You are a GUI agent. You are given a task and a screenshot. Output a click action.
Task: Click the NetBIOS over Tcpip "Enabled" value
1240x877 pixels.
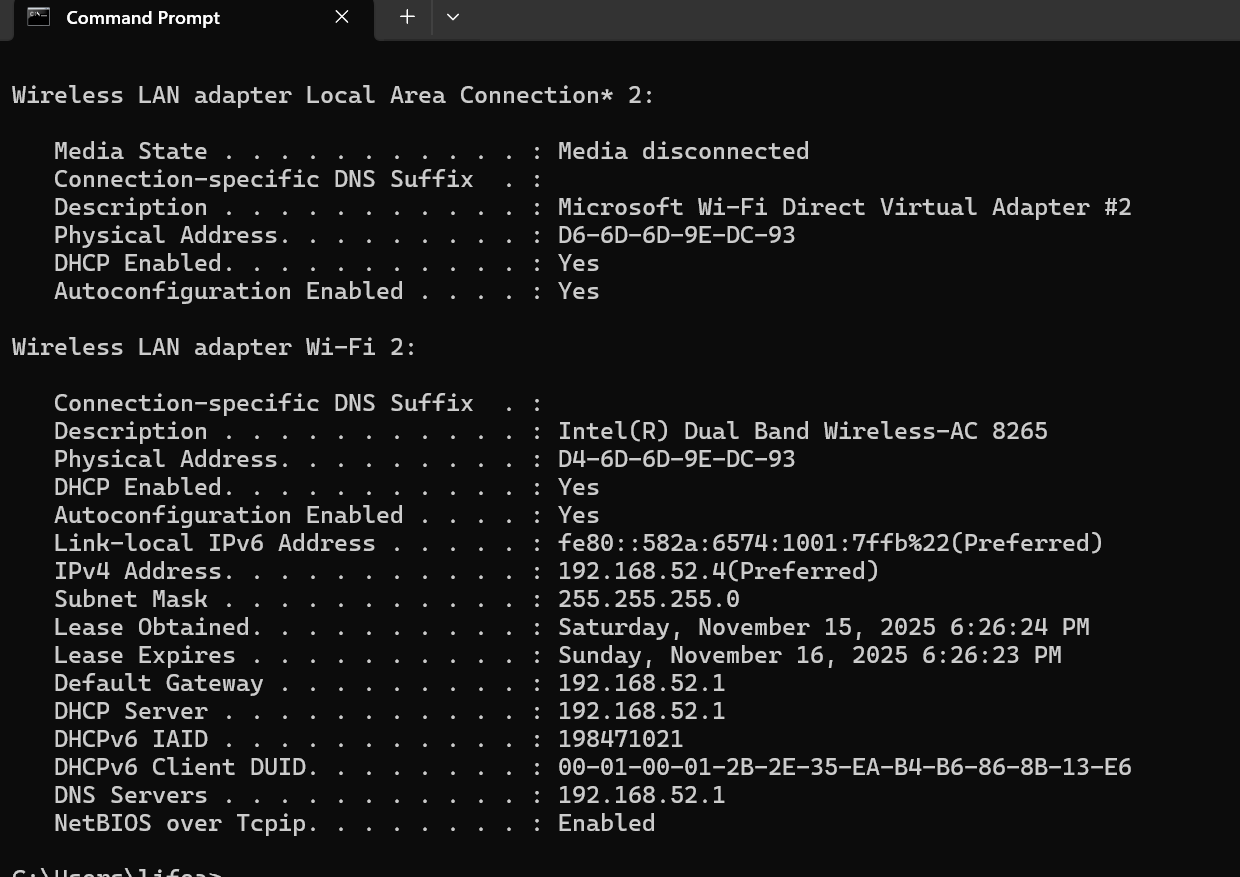click(606, 823)
